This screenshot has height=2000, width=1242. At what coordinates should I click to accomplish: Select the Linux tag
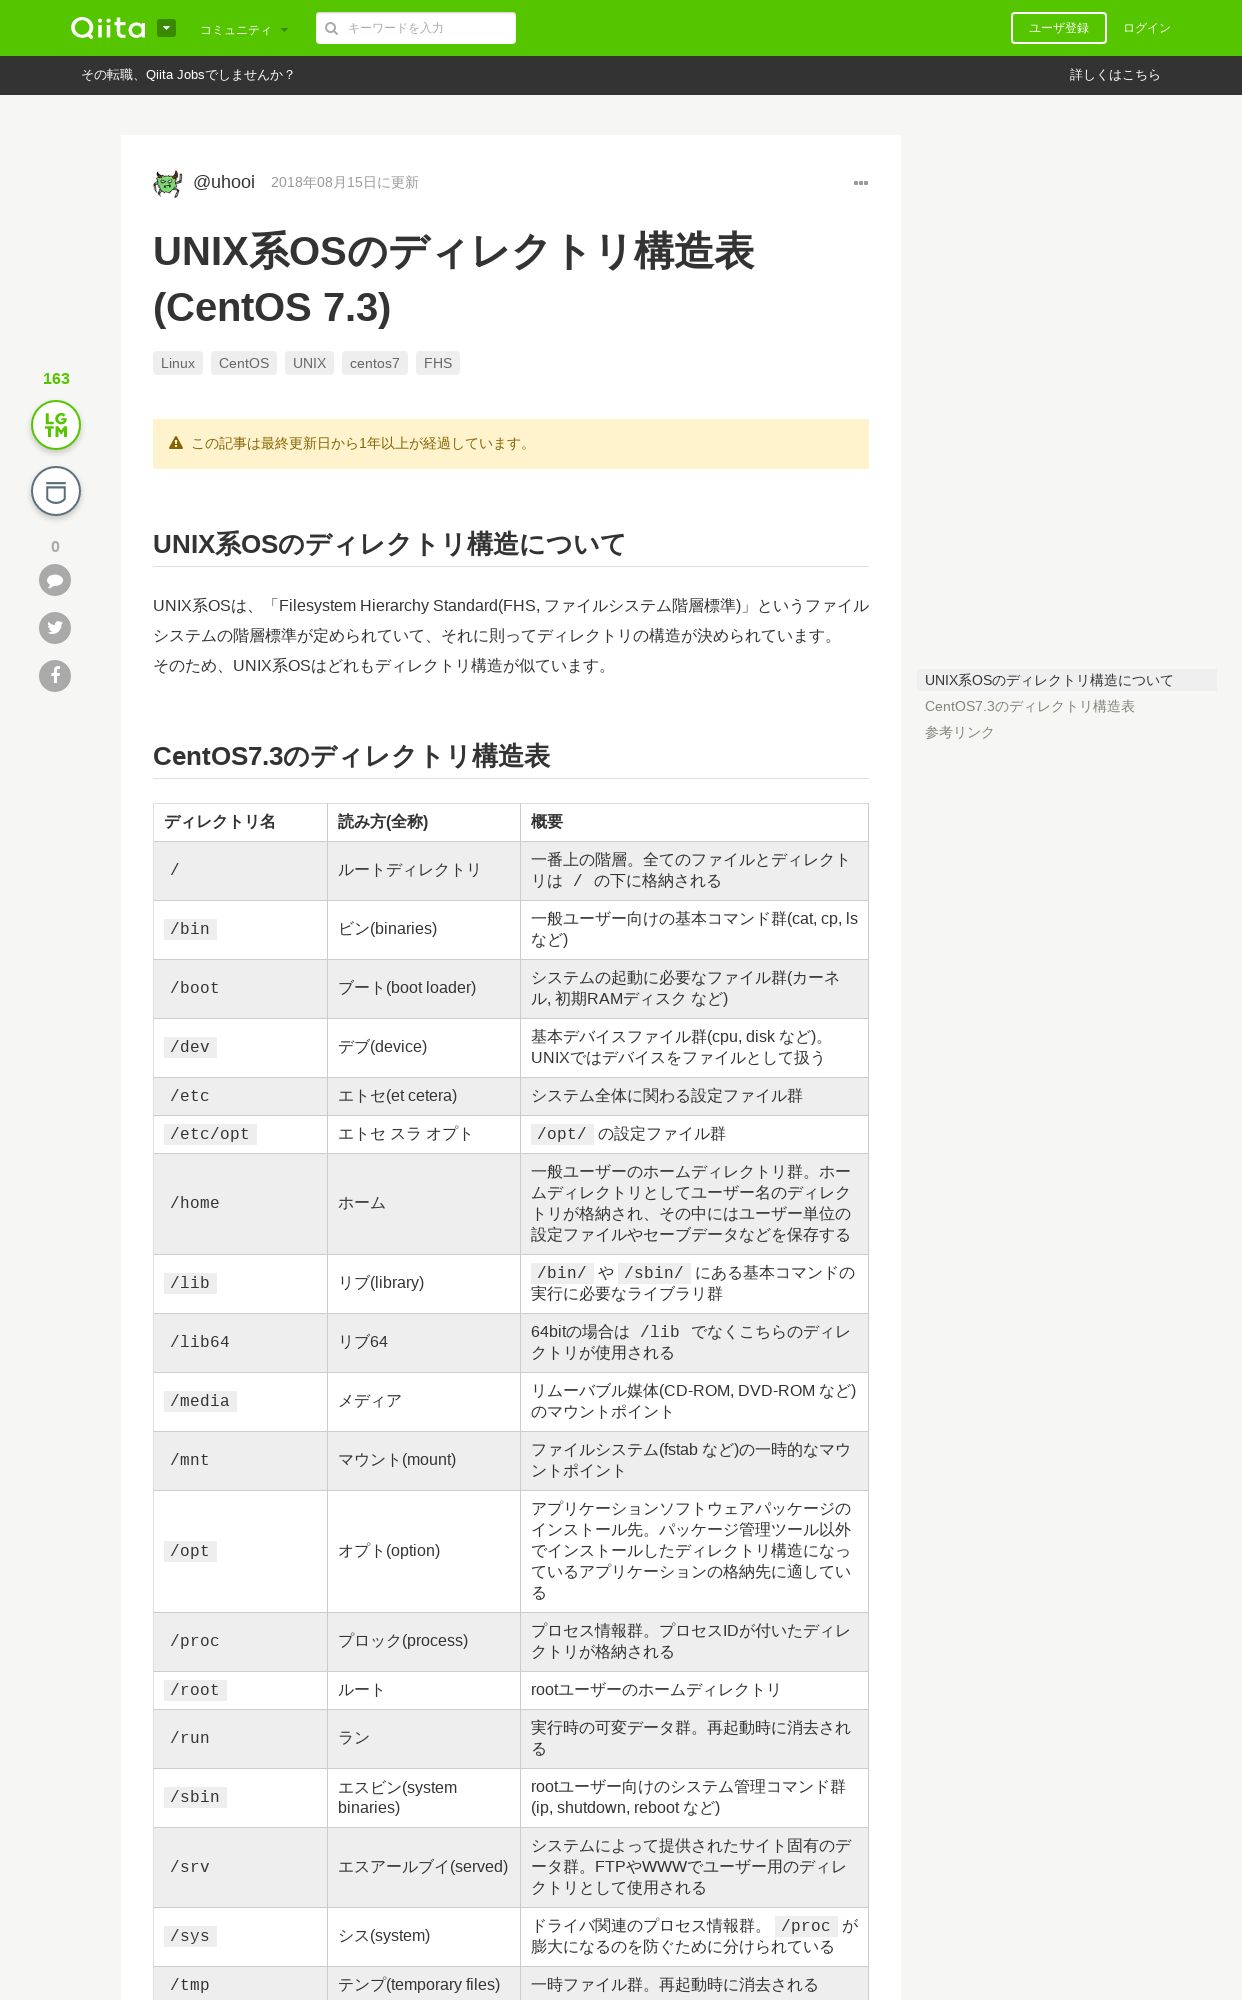[x=178, y=363]
